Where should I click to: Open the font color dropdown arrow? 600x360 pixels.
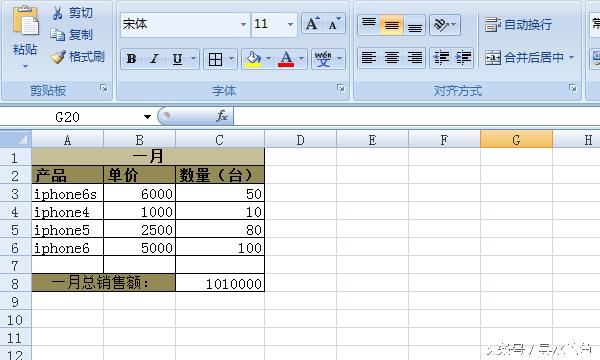coord(302,59)
